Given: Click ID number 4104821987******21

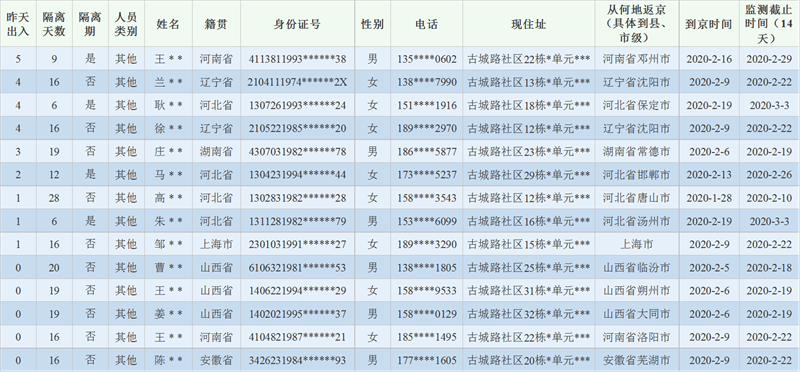Looking at the screenshot, I should pos(297,337).
